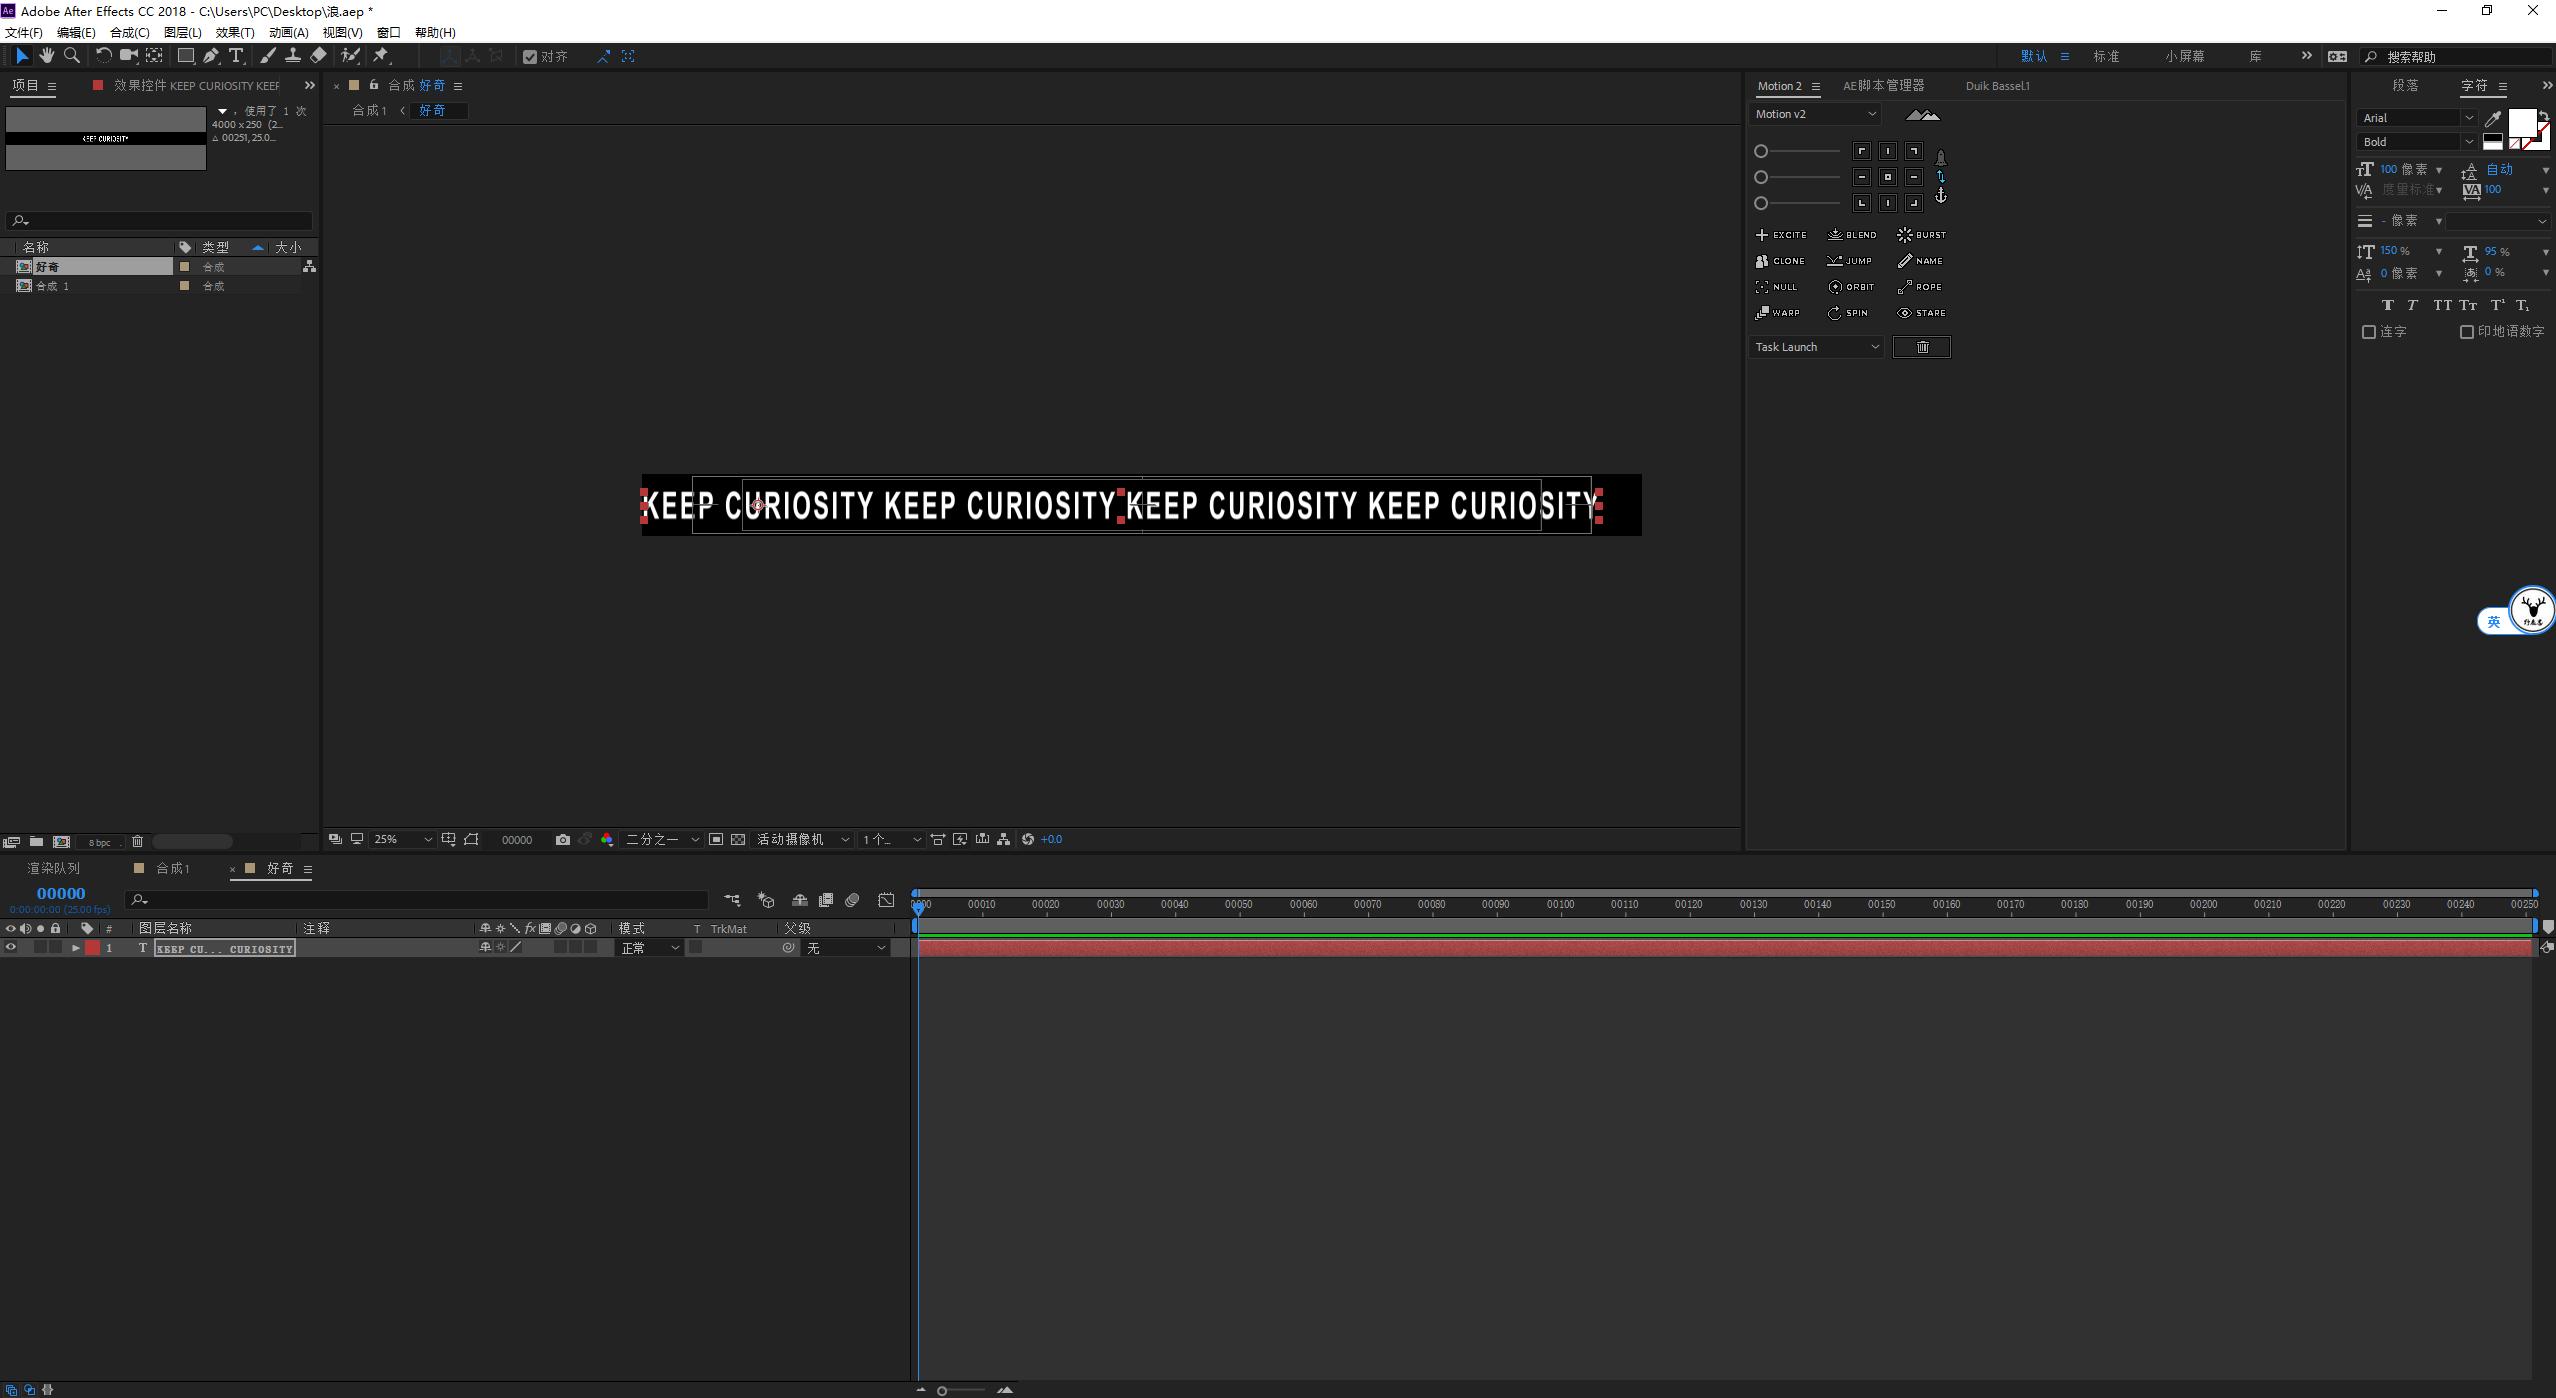Select 合成 1 in project panel
Image resolution: width=2556 pixels, height=1398 pixels.
[52, 286]
